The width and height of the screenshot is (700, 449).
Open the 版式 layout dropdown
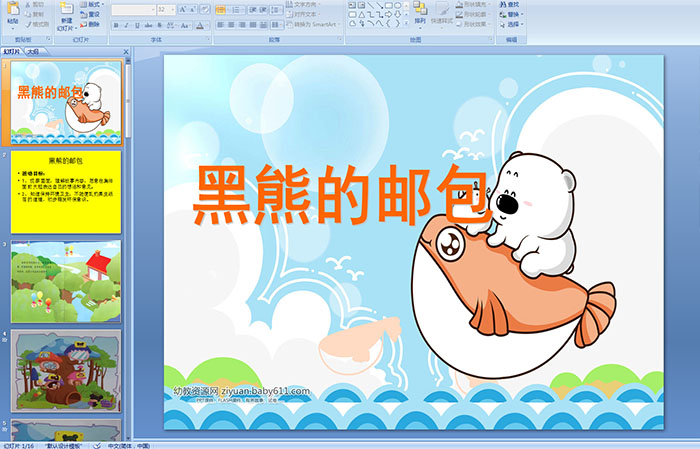click(x=92, y=4)
